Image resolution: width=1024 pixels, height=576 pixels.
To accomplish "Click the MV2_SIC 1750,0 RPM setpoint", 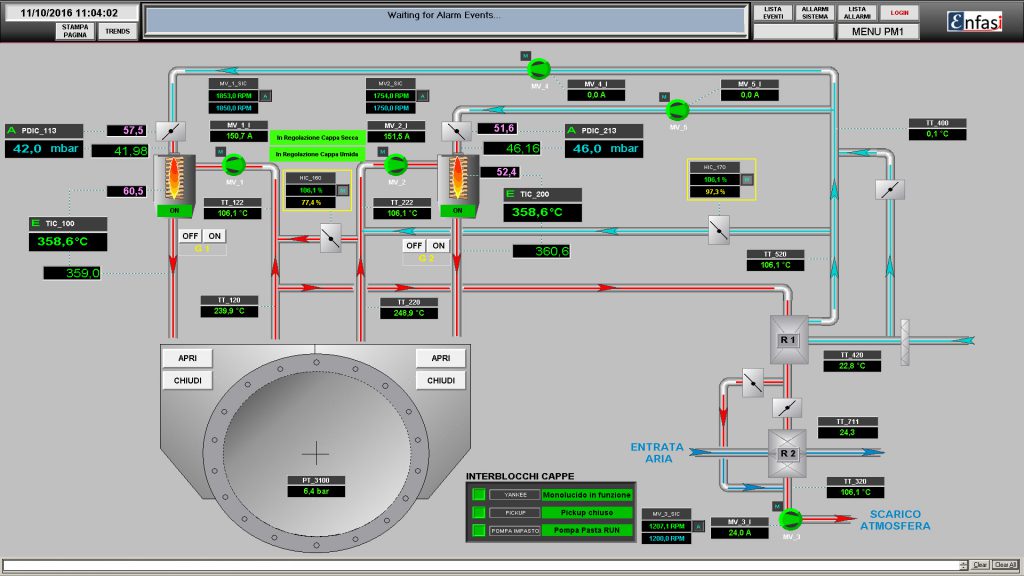I will (391, 108).
